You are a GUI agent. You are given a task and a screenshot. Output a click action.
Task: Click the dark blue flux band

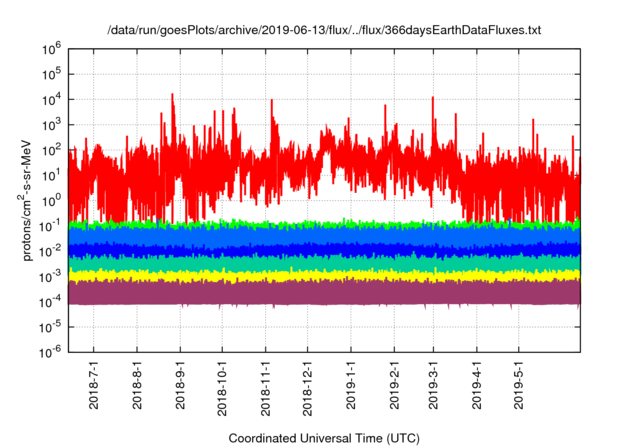click(324, 250)
